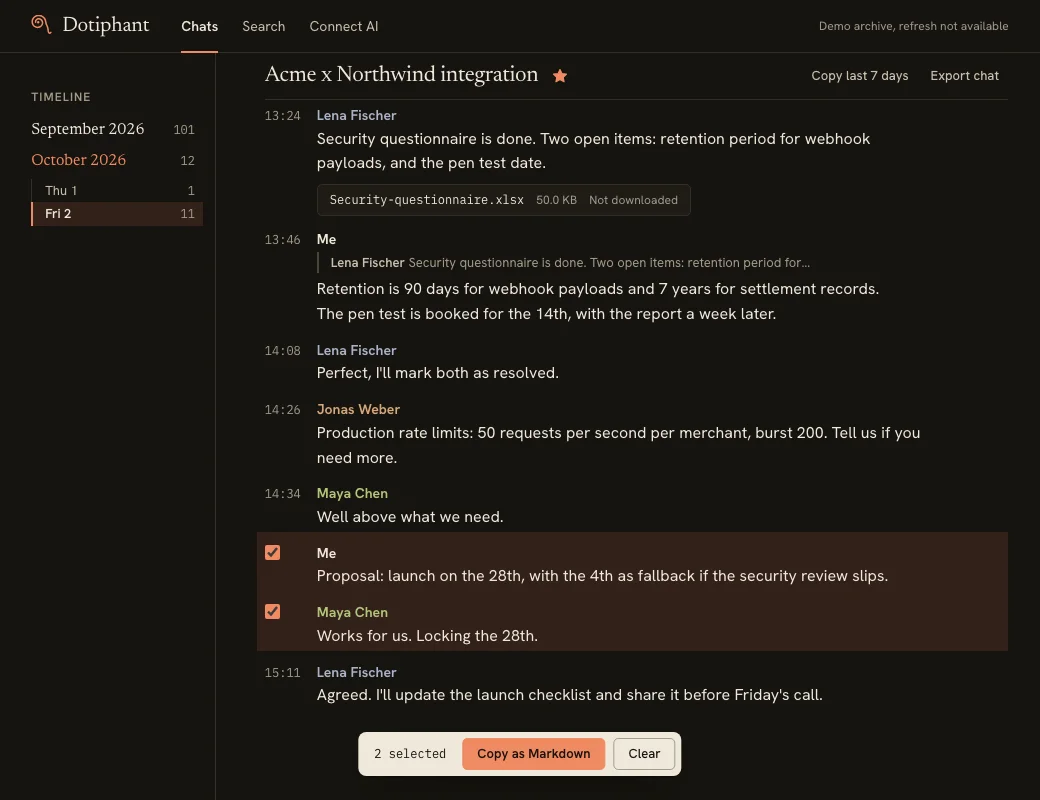
Task: Click 'Perfect, I'll mark both as resolved.' message
Action: pos(438,373)
